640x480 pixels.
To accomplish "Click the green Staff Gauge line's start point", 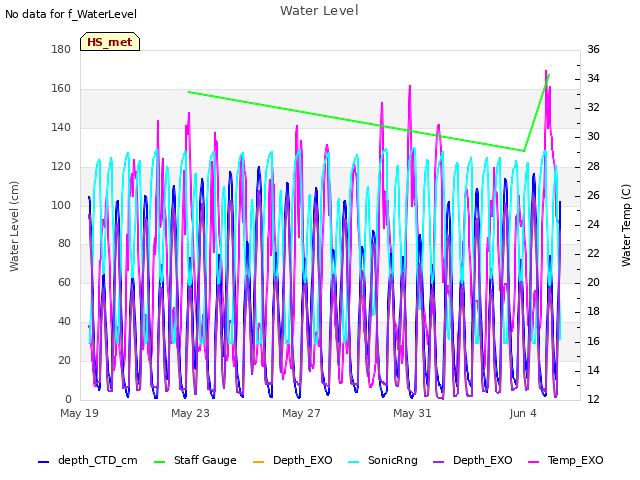I will point(189,92).
